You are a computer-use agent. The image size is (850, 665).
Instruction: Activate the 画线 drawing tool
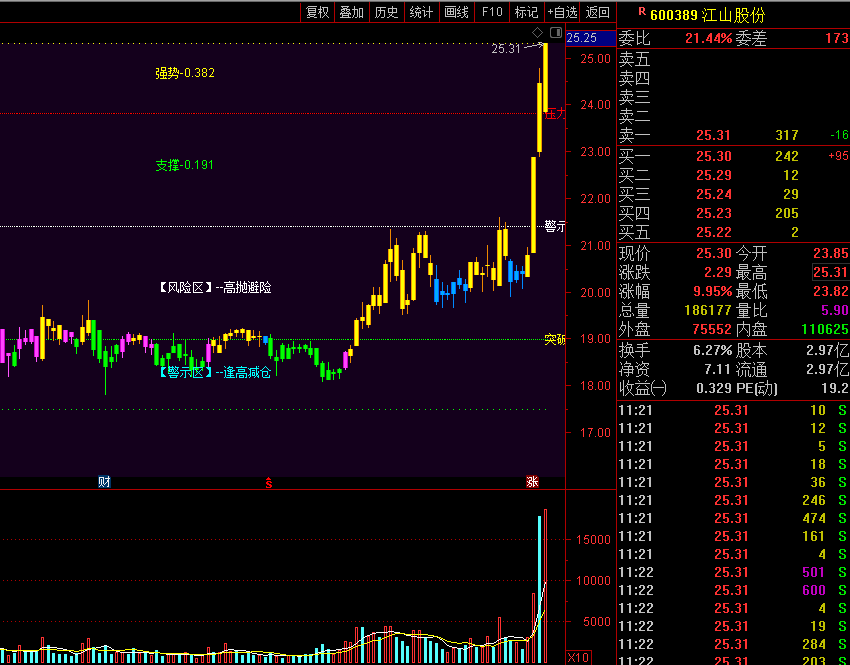[456, 12]
